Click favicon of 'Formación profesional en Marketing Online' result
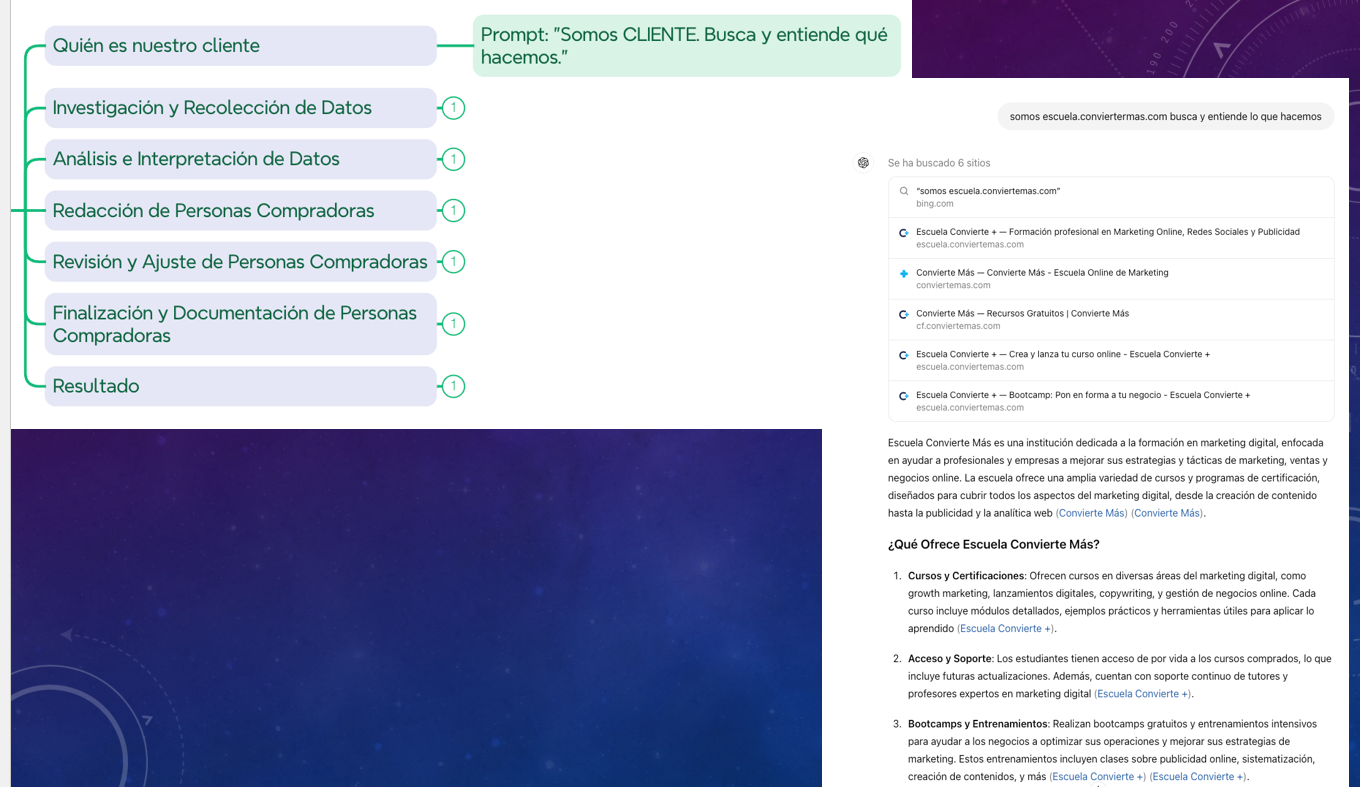Image resolution: width=1360 pixels, height=787 pixels. pos(904,232)
